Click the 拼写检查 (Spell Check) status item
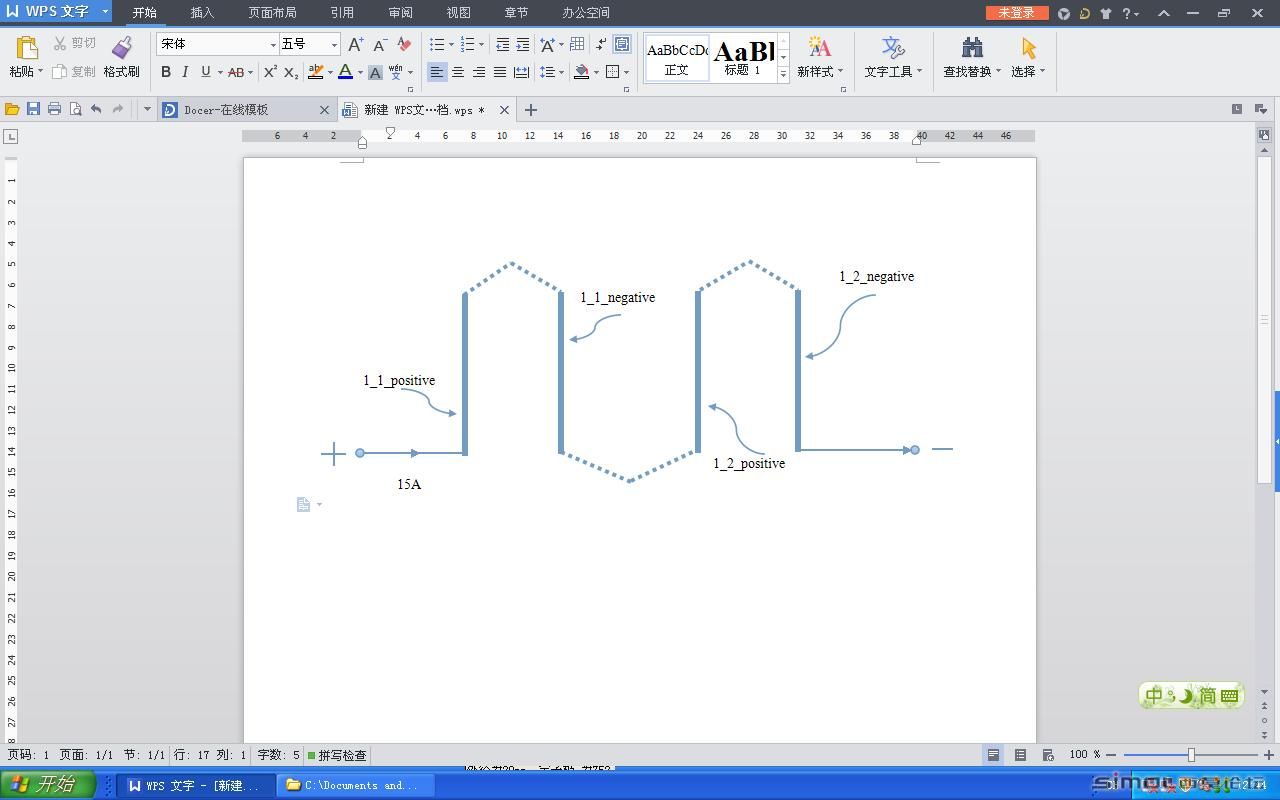This screenshot has height=800, width=1280. (x=337, y=755)
